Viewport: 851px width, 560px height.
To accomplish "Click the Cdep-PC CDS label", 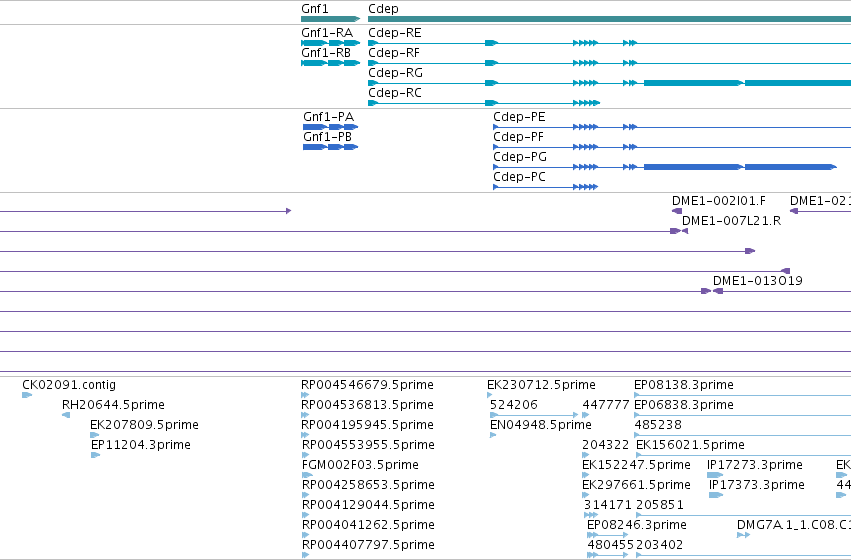I will pos(519,177).
